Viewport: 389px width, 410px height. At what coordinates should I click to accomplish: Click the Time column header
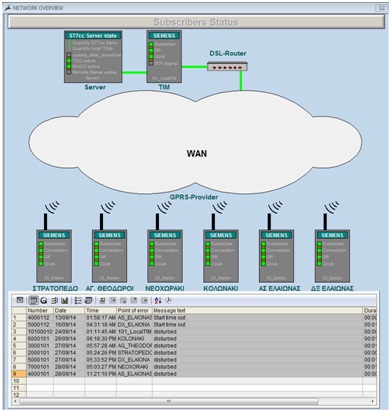click(x=101, y=310)
